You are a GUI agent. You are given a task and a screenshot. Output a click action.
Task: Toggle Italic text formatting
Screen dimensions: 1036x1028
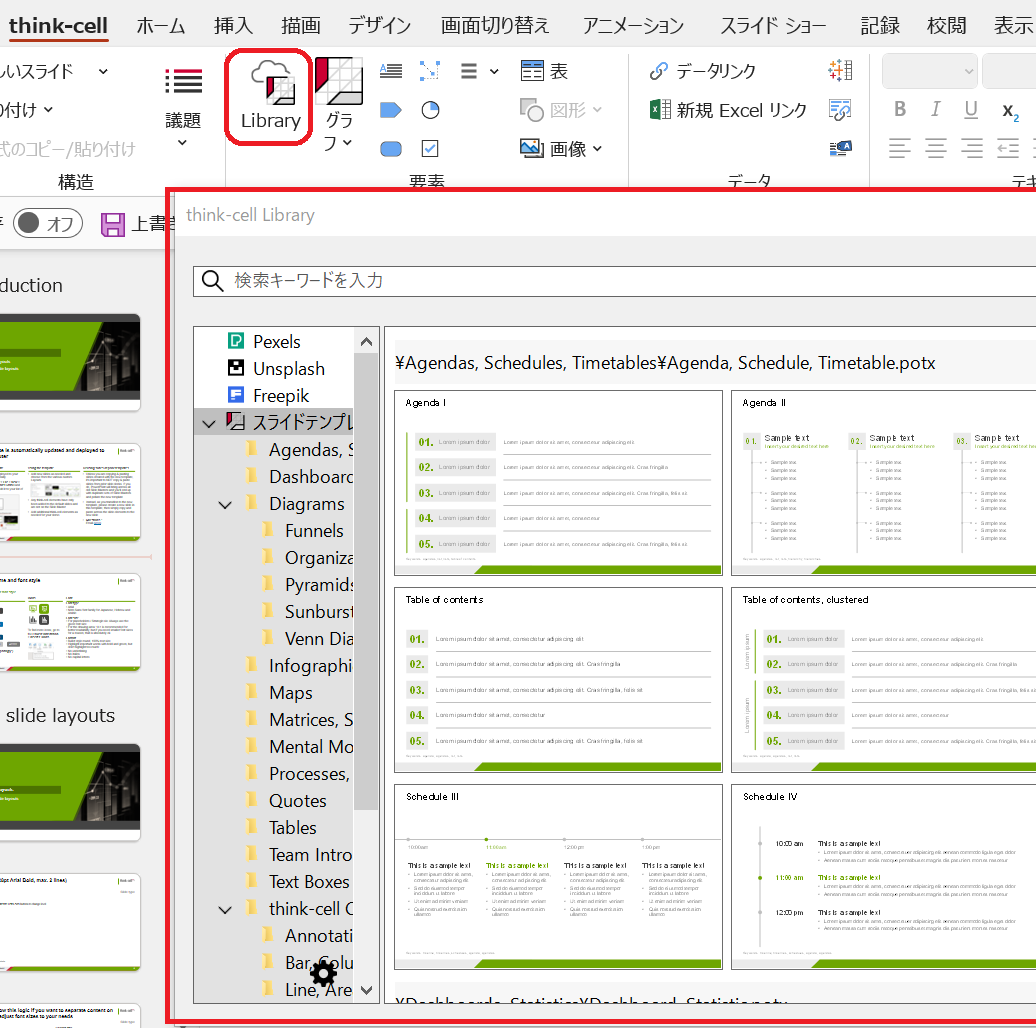[936, 110]
